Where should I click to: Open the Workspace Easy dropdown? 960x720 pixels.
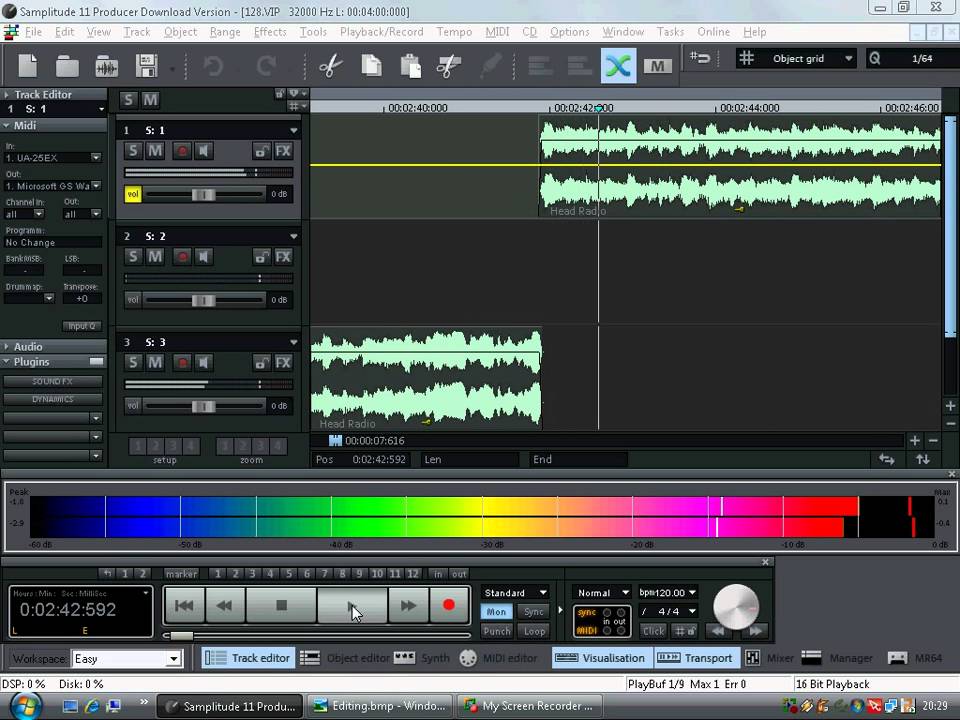(x=174, y=659)
